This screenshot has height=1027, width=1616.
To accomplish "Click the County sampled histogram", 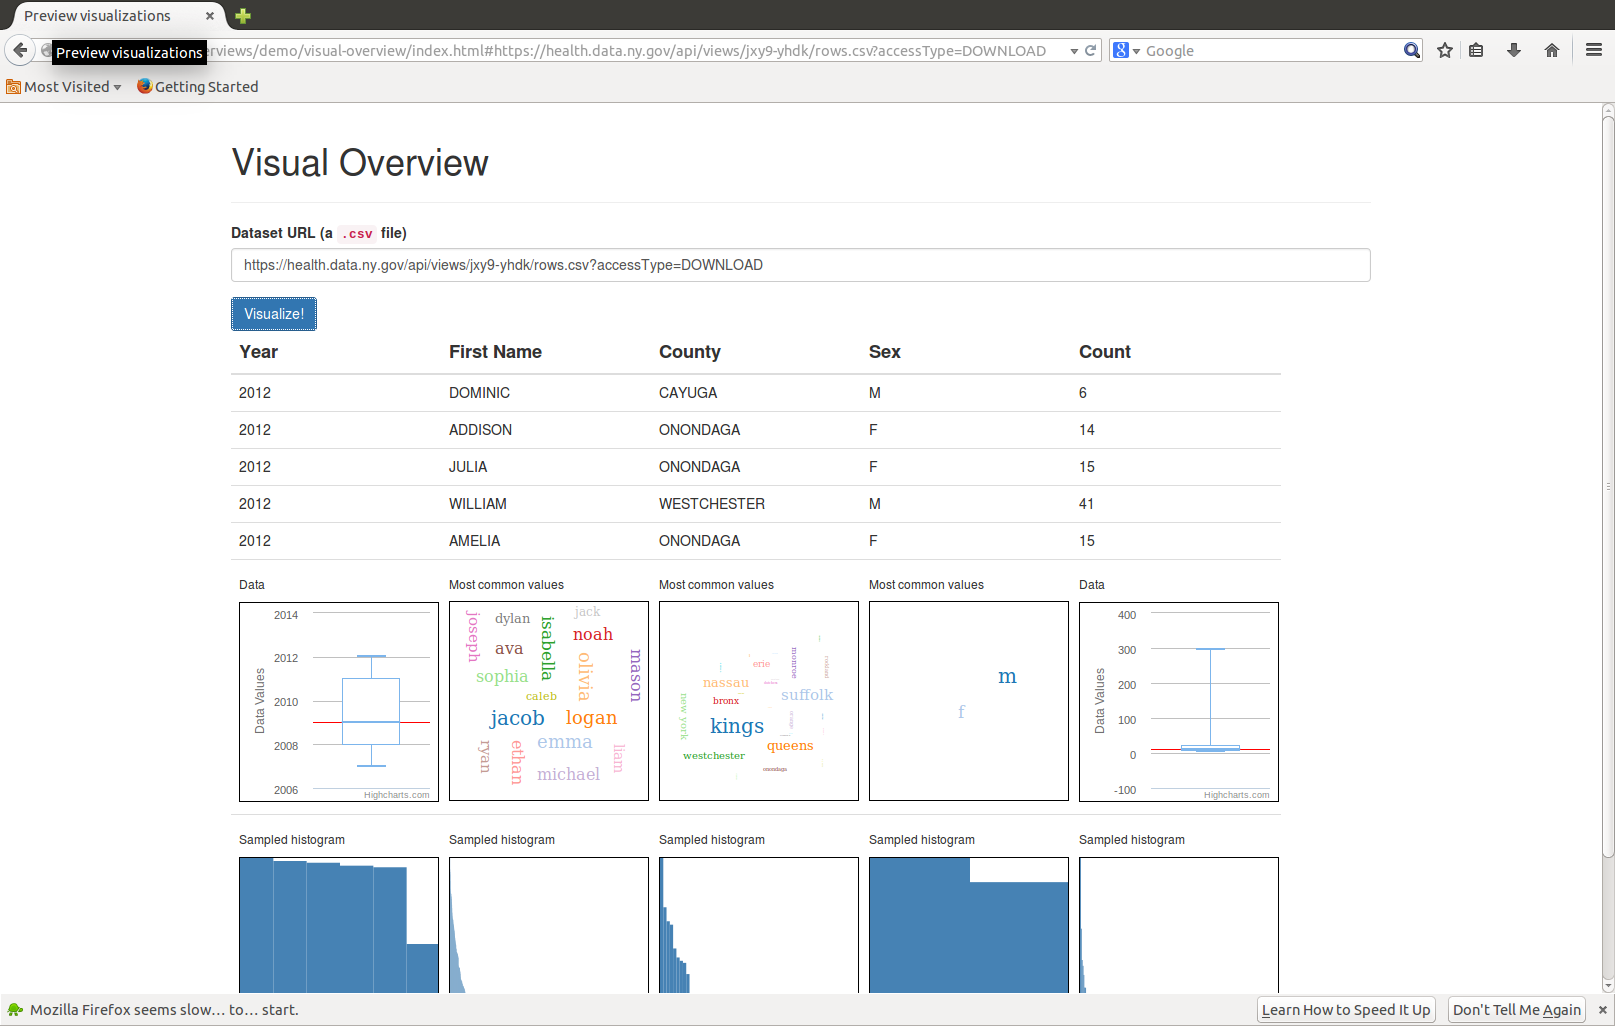I will [x=759, y=925].
